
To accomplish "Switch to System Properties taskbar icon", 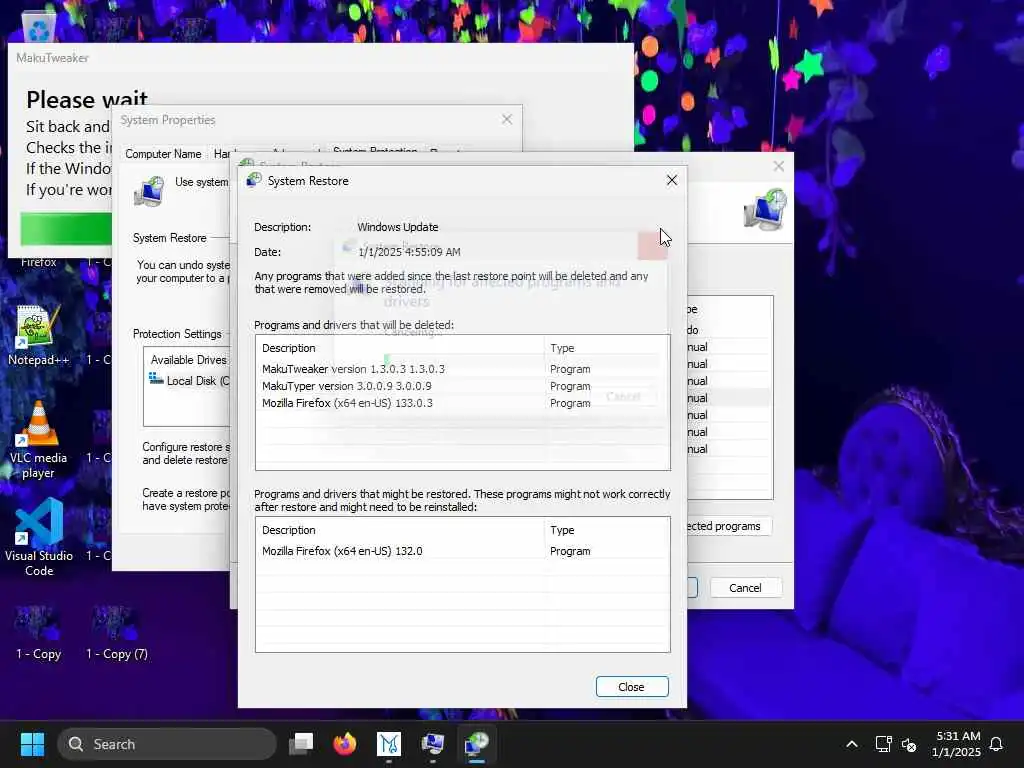I will click(x=432, y=744).
